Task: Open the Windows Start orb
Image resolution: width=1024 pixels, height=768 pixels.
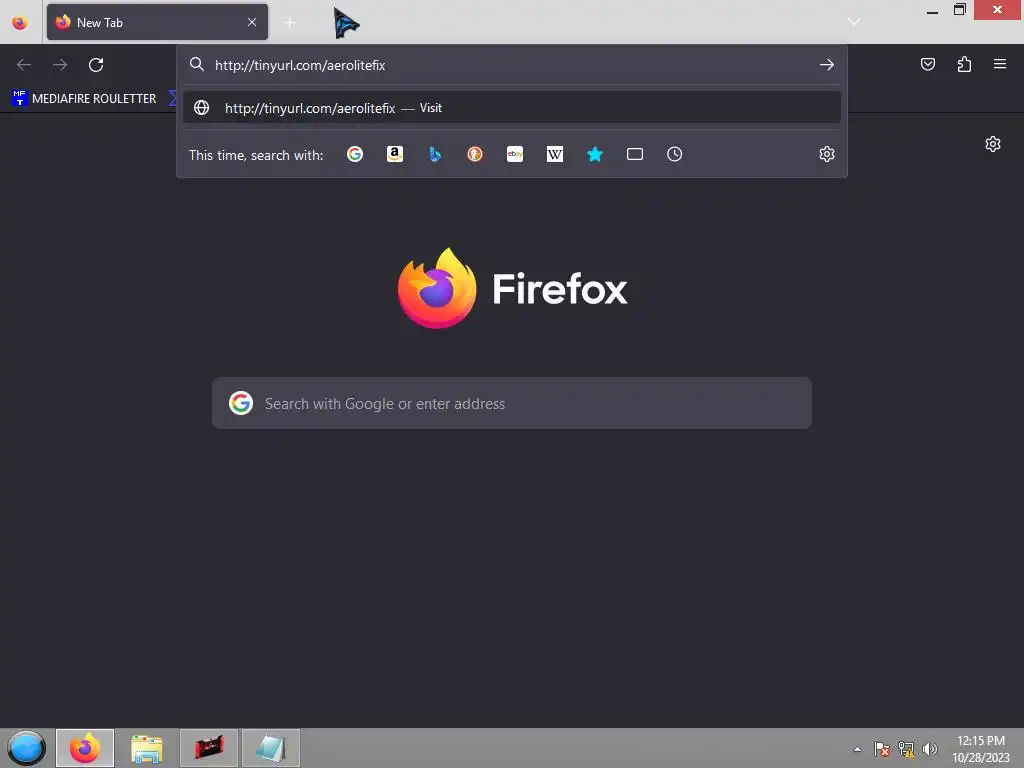Action: [26, 748]
